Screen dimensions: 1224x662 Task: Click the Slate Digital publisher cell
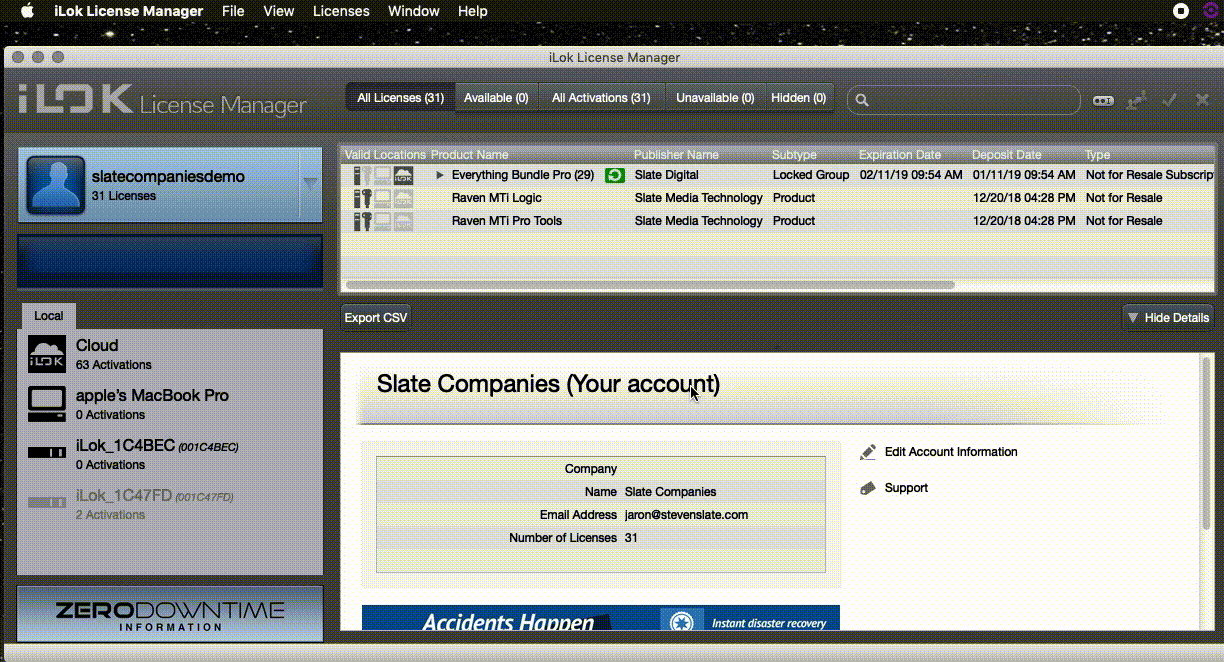point(667,175)
